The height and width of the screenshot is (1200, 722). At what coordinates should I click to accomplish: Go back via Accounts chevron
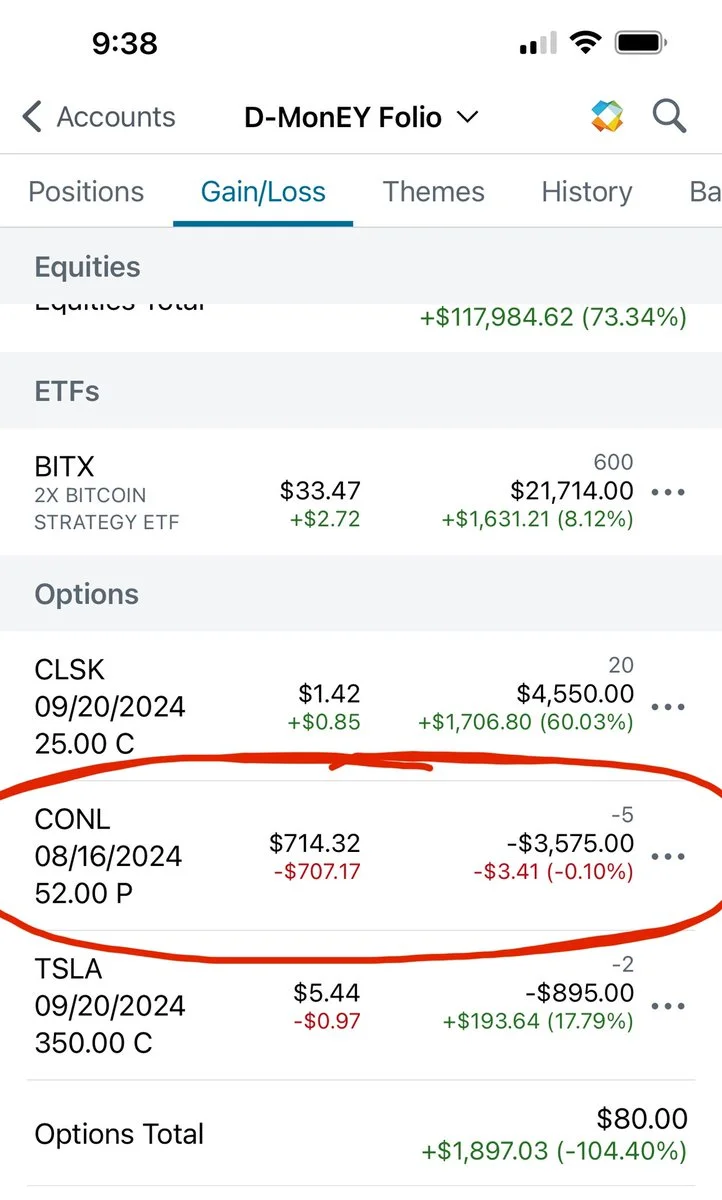click(32, 117)
